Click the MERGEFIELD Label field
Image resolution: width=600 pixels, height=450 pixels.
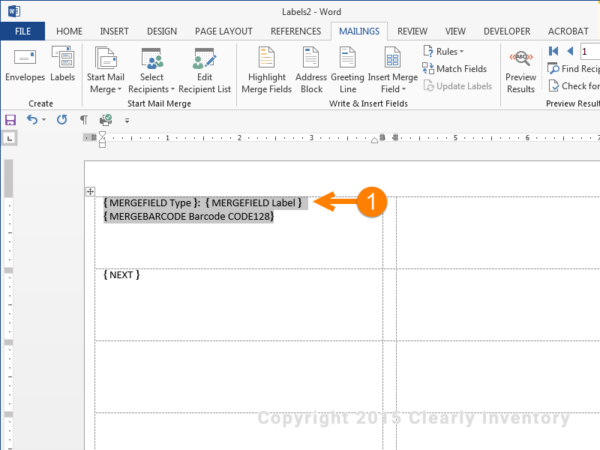tap(254, 203)
